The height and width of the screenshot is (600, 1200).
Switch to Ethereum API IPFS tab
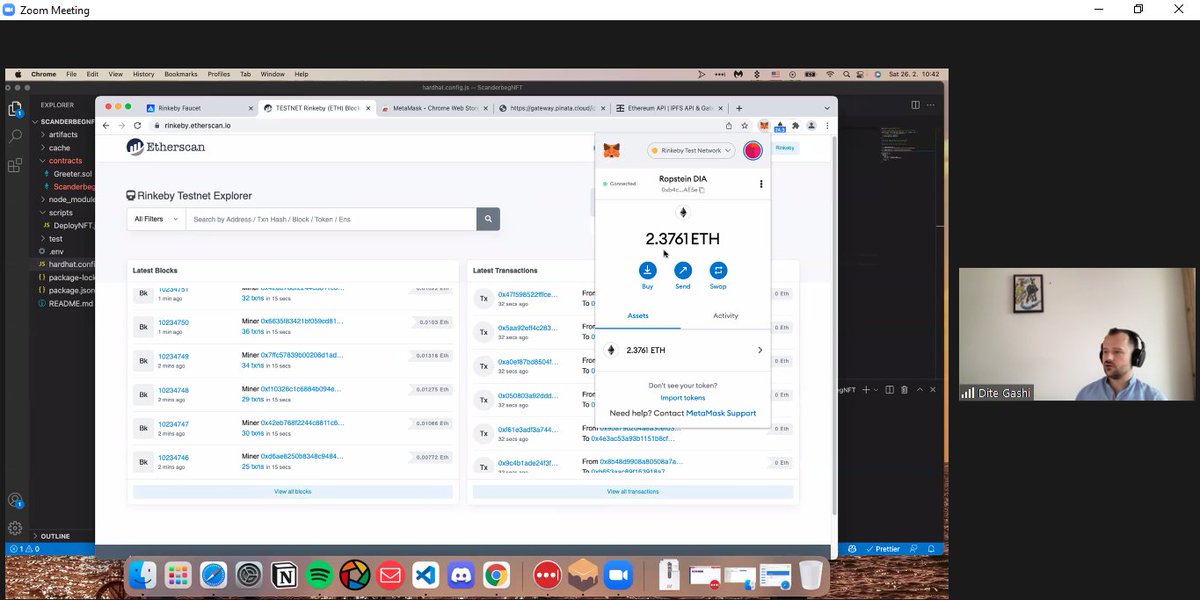point(670,108)
